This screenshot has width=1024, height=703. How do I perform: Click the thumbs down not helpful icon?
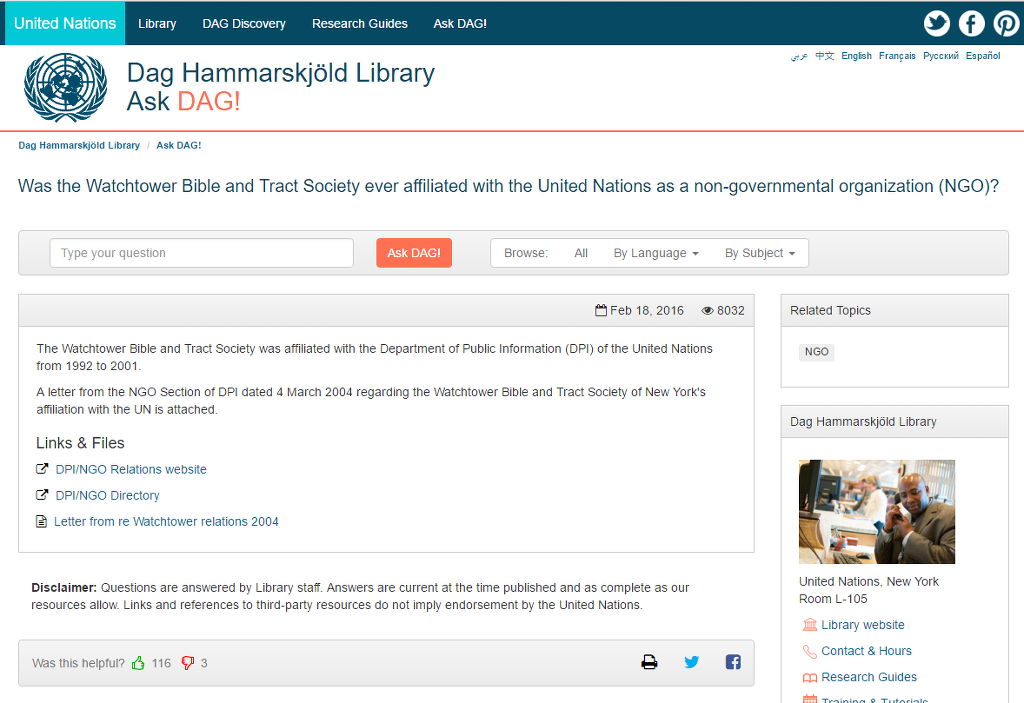coord(187,663)
